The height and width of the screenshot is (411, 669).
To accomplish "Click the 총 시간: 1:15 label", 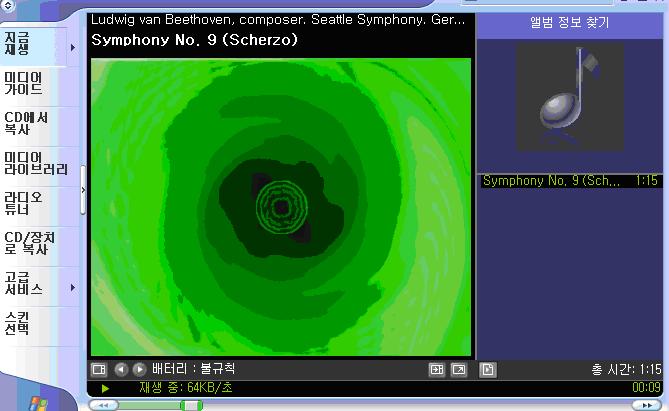I will 626,369.
